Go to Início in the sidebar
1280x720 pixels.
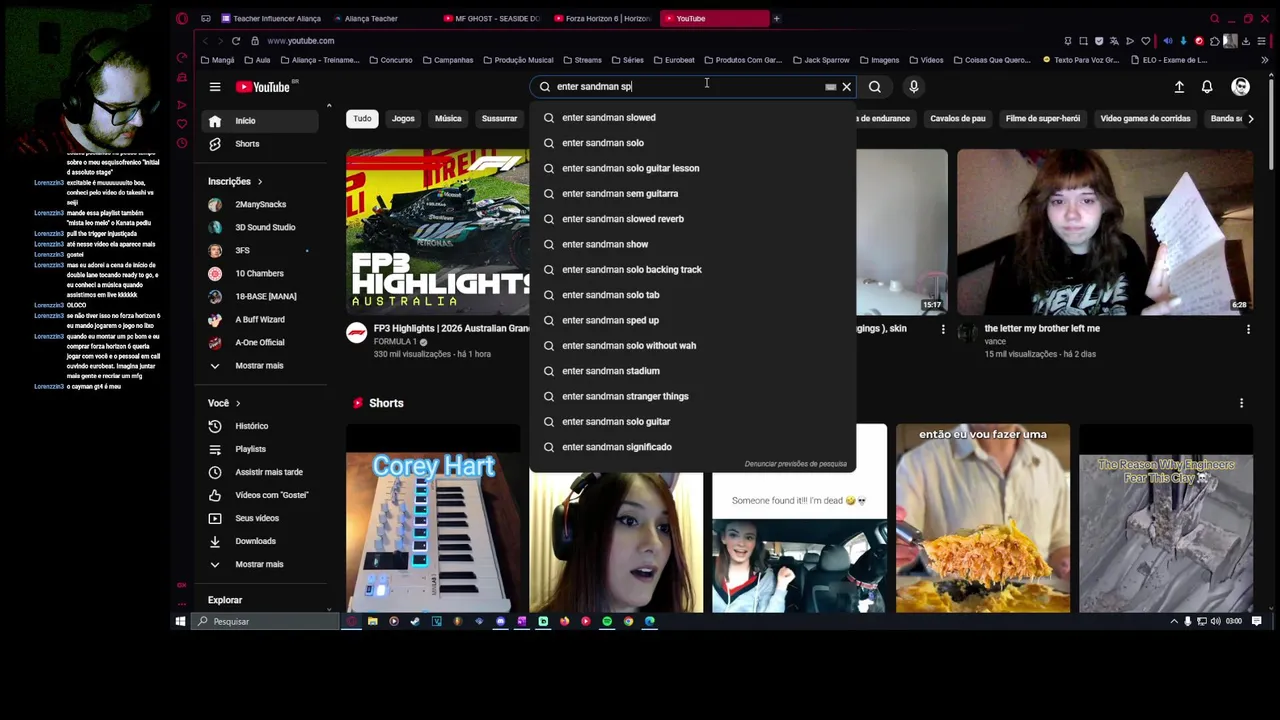(x=262, y=121)
